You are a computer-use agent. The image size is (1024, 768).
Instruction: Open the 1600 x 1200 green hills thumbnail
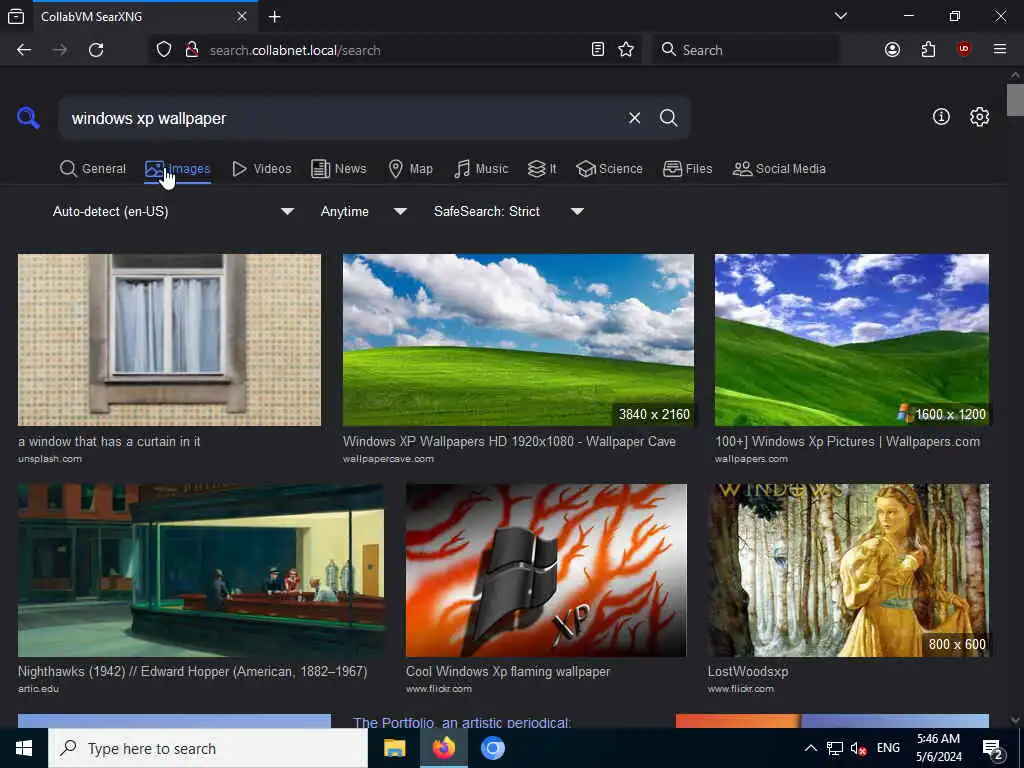[852, 340]
